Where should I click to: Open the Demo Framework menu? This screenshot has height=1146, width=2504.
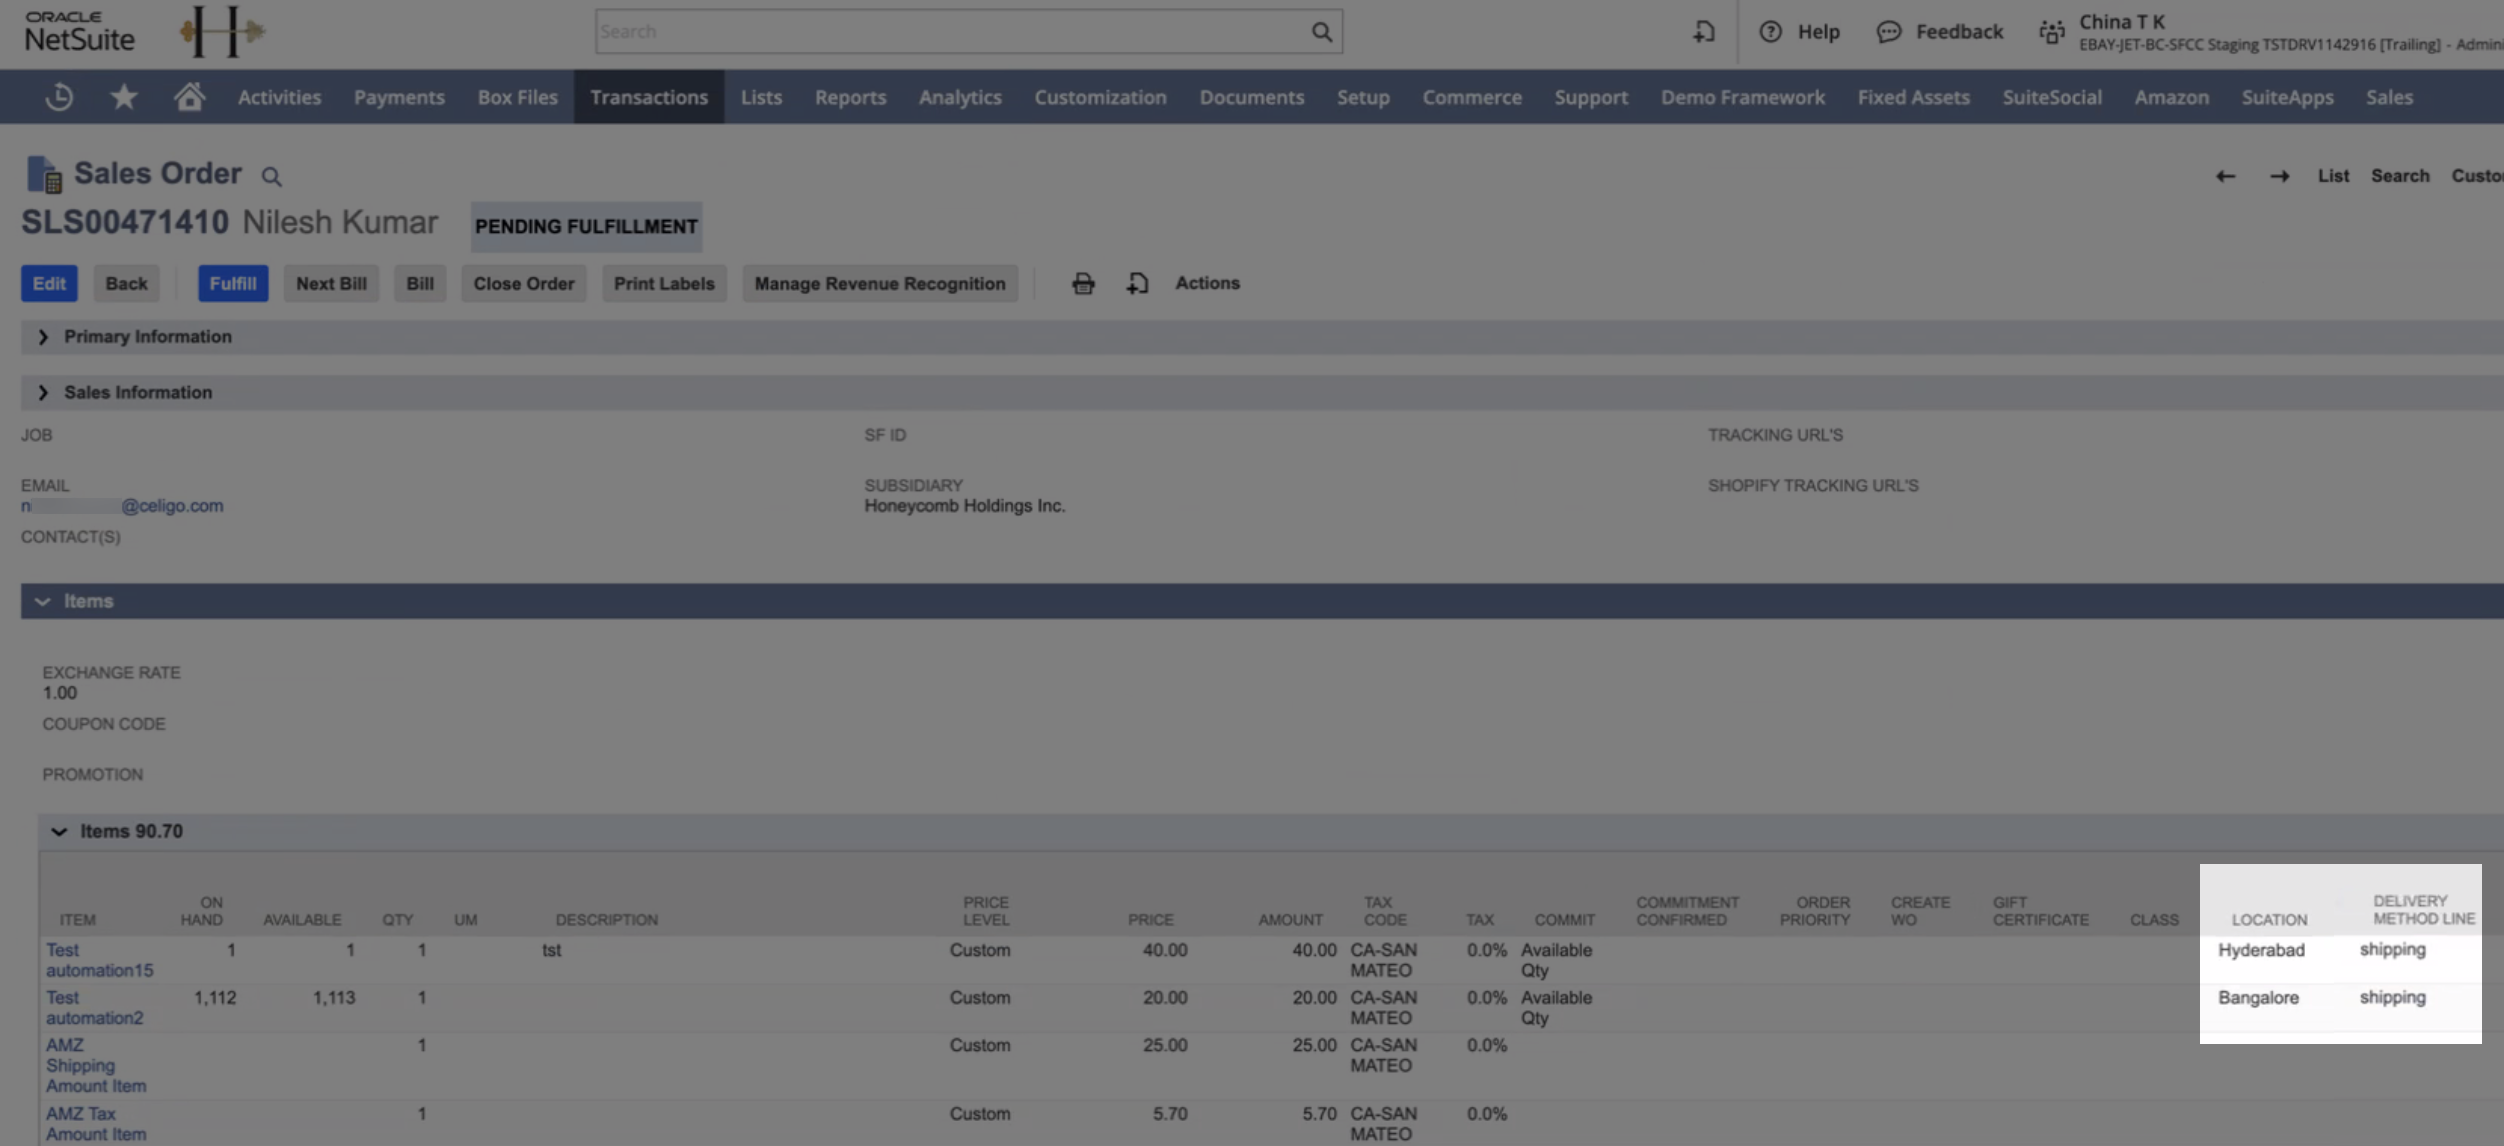(1743, 97)
